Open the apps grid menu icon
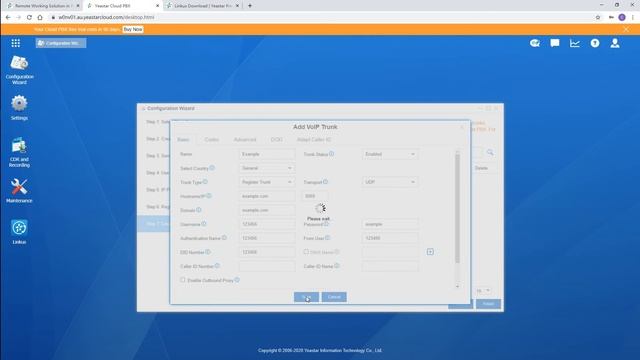Screen dimensions: 640x360 pyautogui.click(x=16, y=43)
